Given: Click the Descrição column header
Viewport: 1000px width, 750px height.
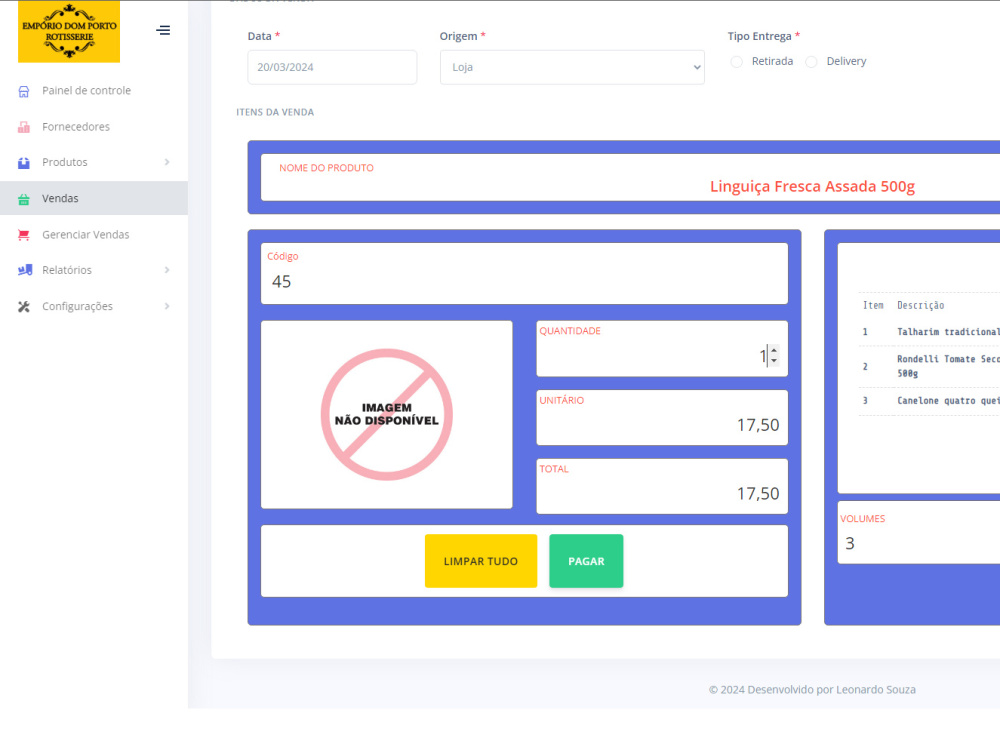Looking at the screenshot, I should click(920, 305).
